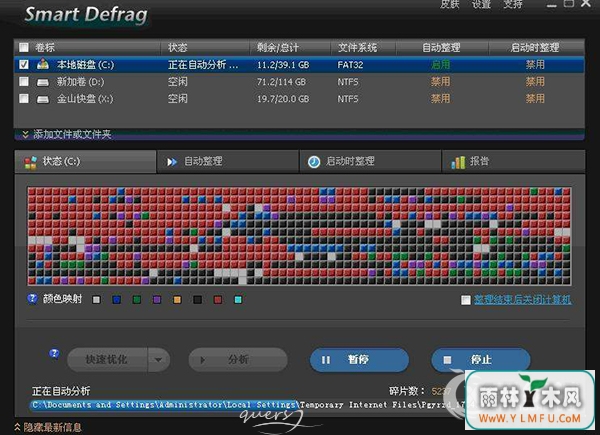This screenshot has height=435, width=600.
Task: Click the black color legend swatch
Action: tap(197, 300)
